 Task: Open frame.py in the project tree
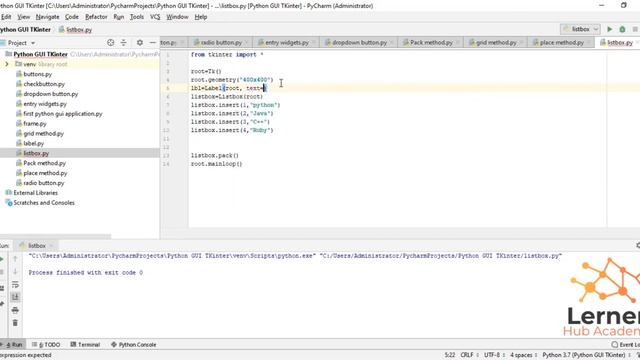(35, 124)
